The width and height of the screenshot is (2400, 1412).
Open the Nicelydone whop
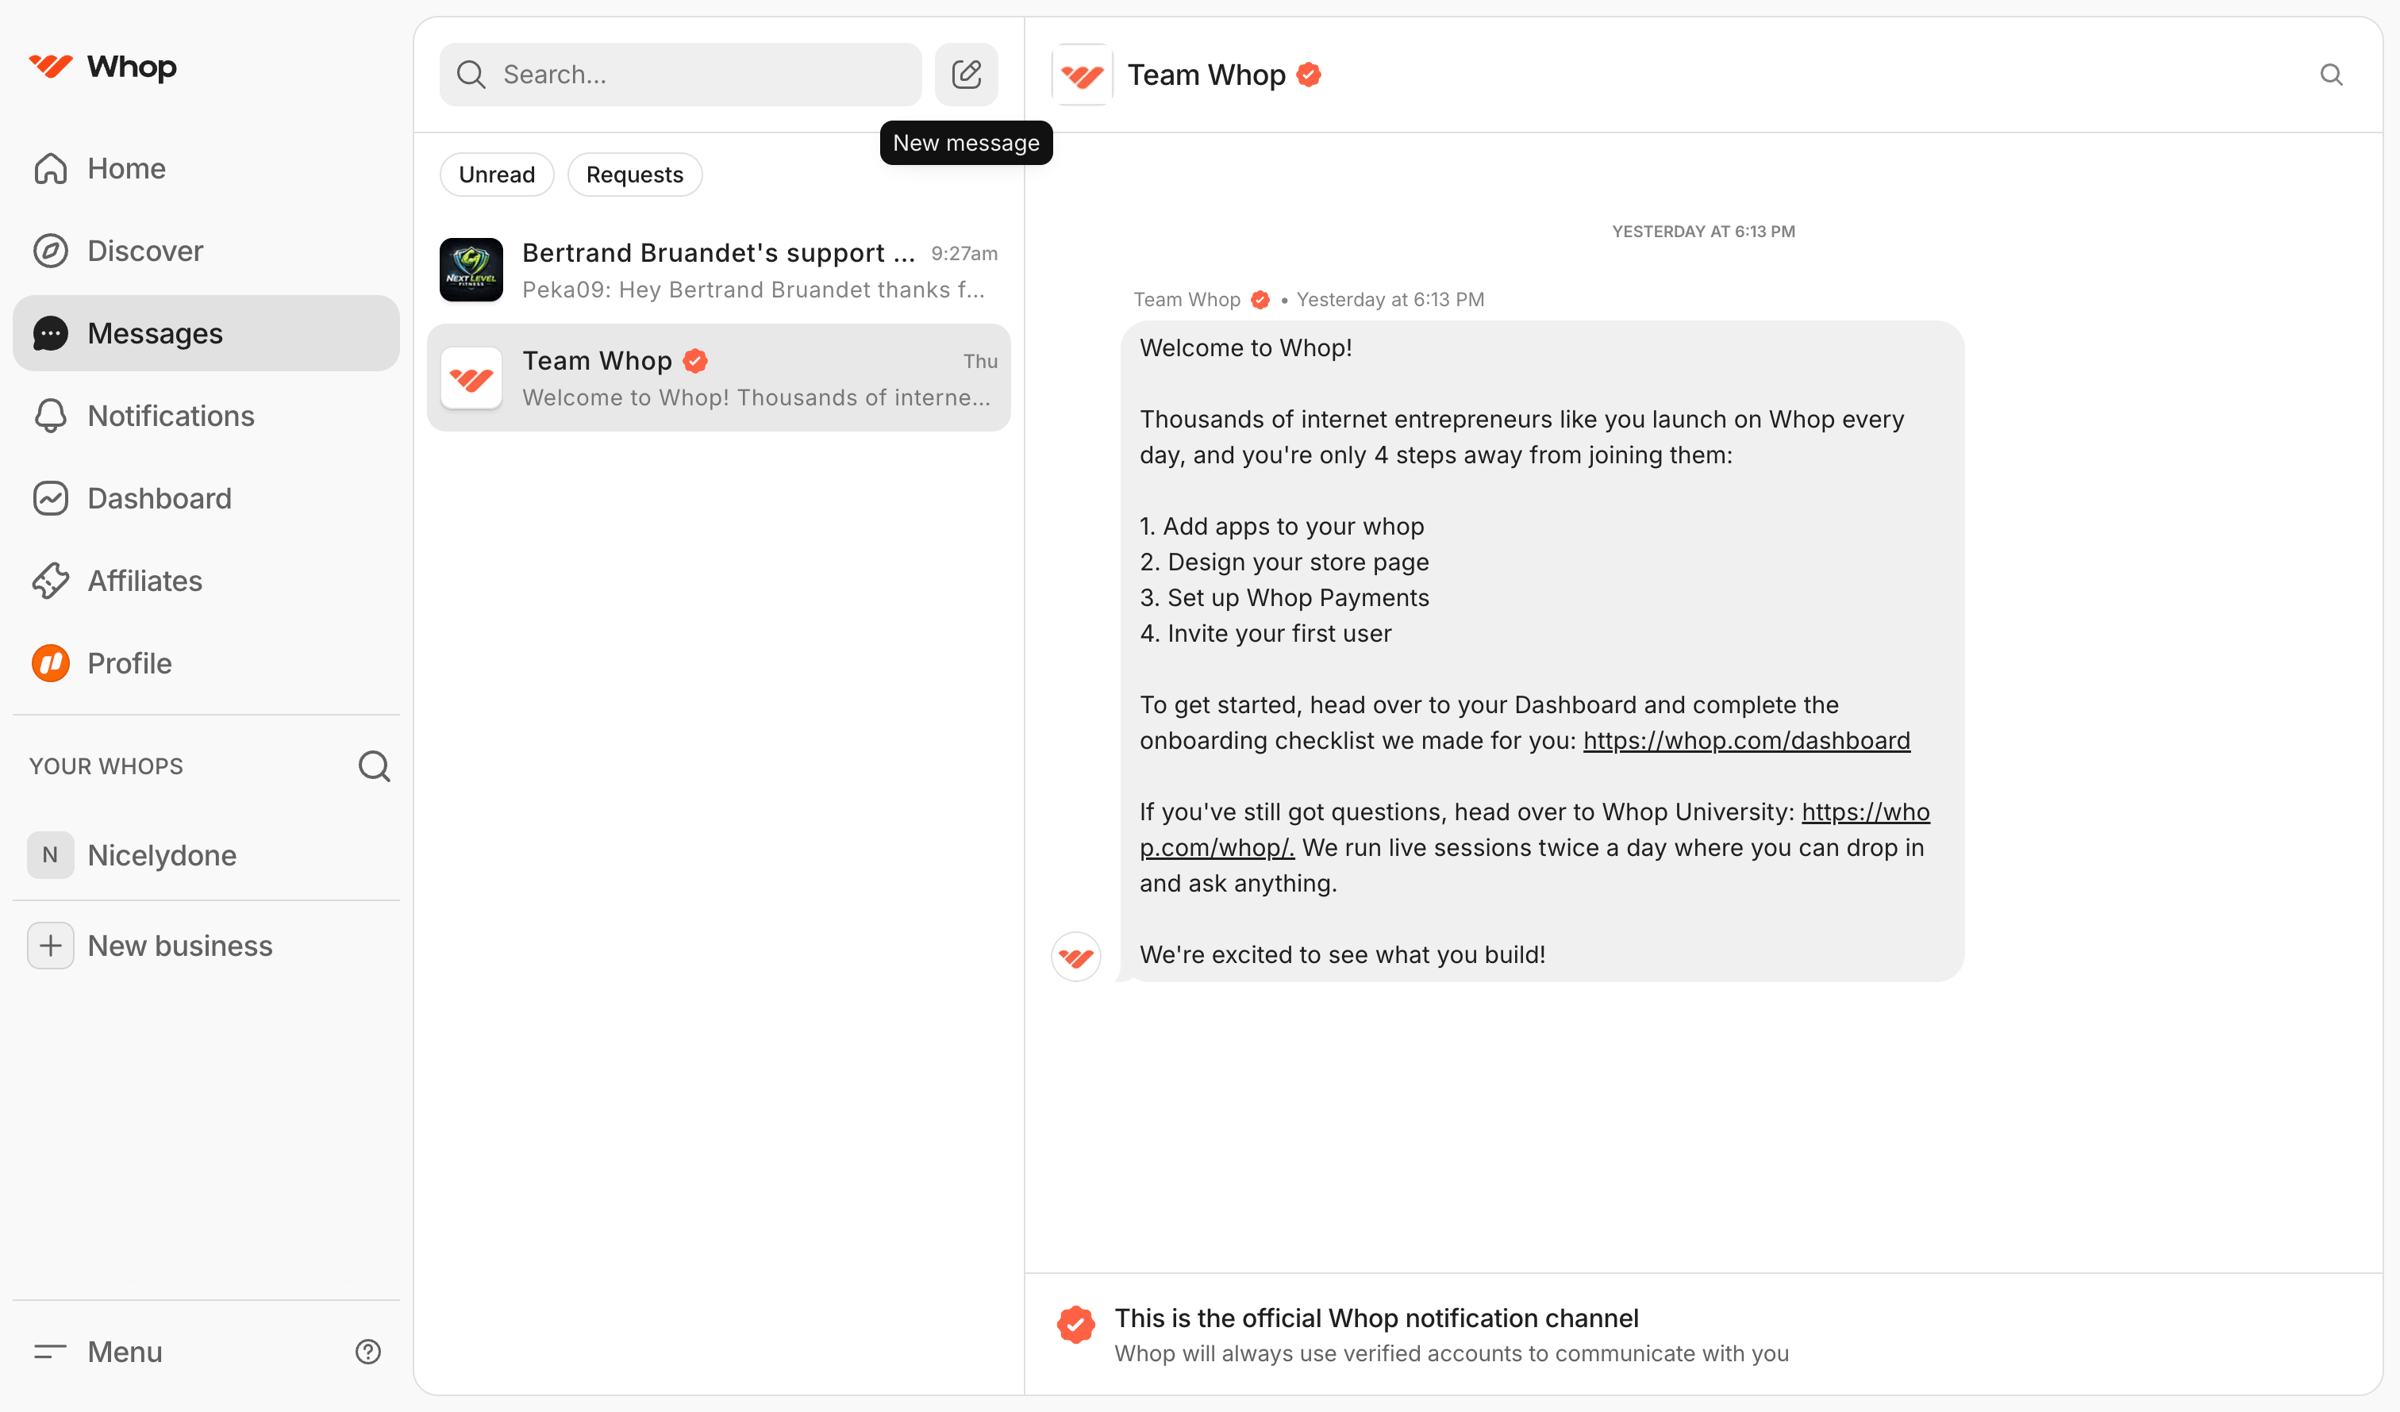point(206,855)
